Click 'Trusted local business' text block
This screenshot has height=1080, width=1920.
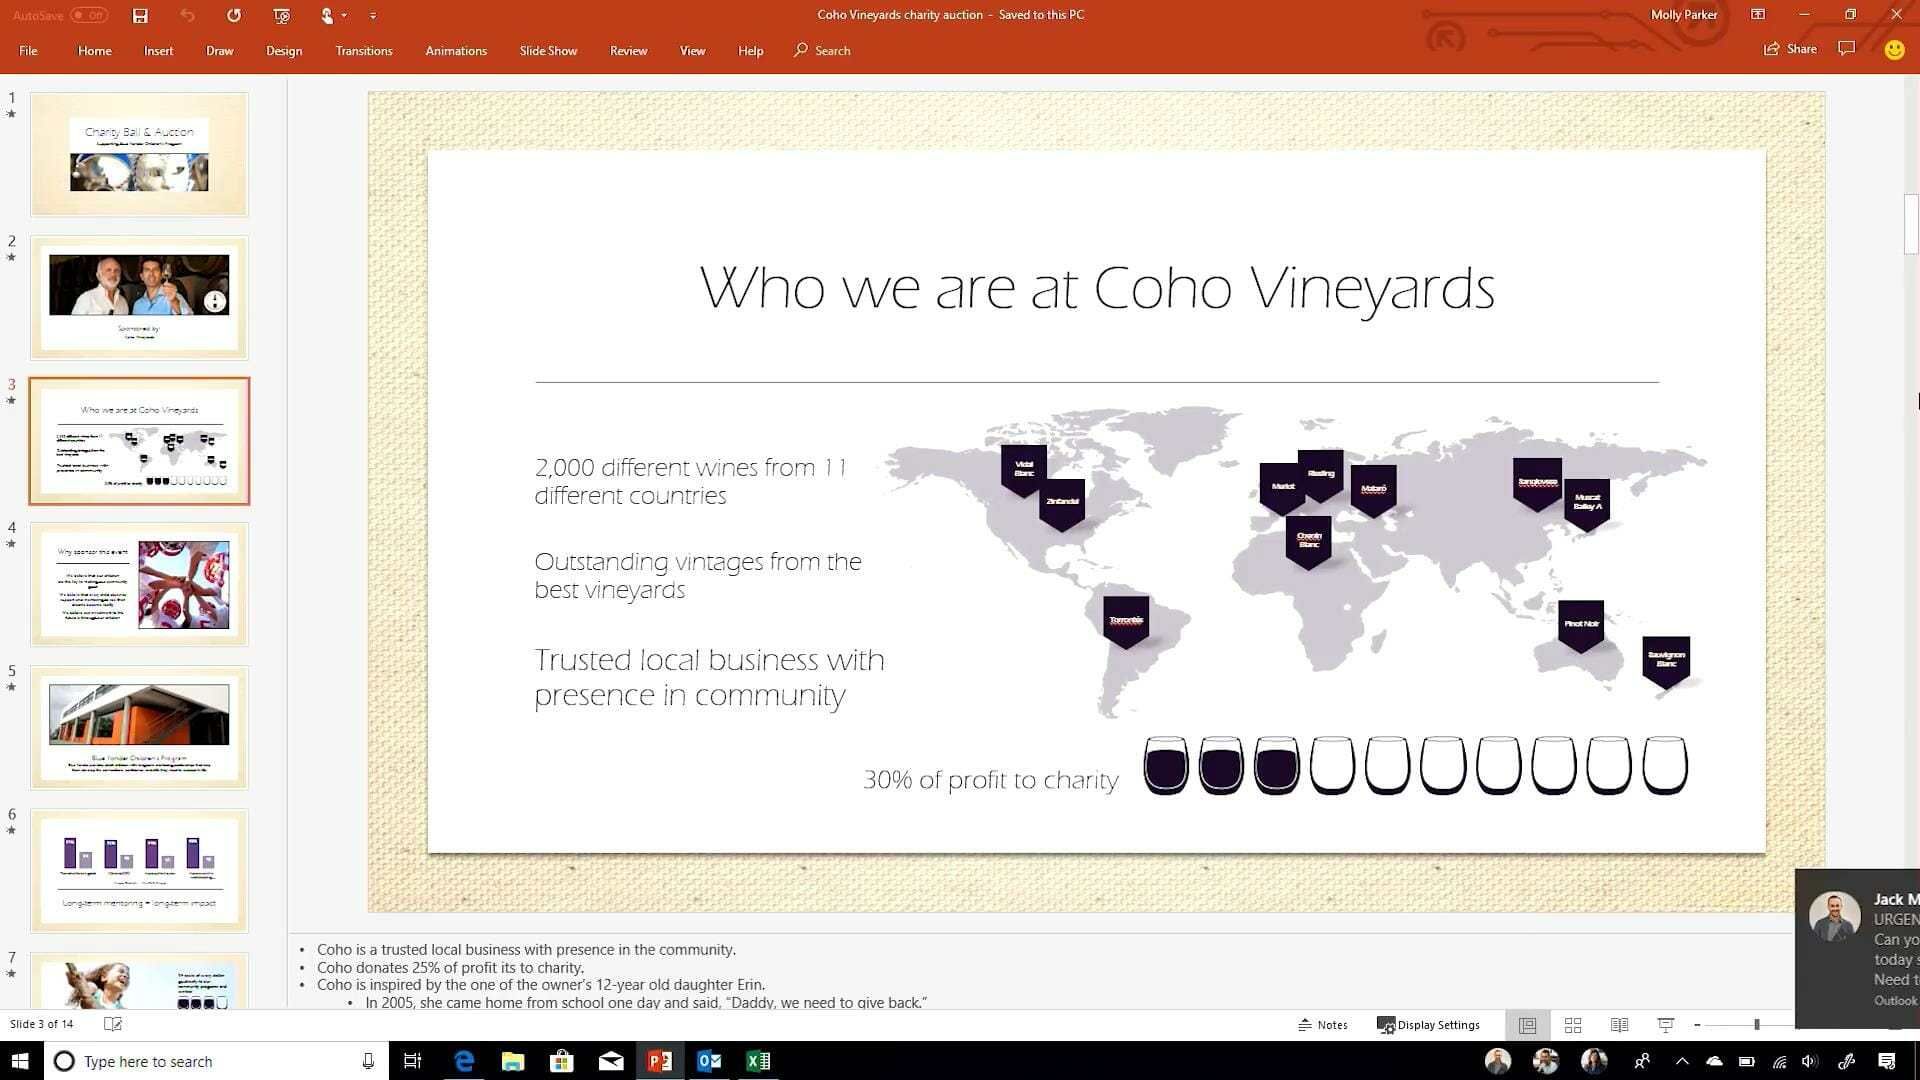(709, 677)
